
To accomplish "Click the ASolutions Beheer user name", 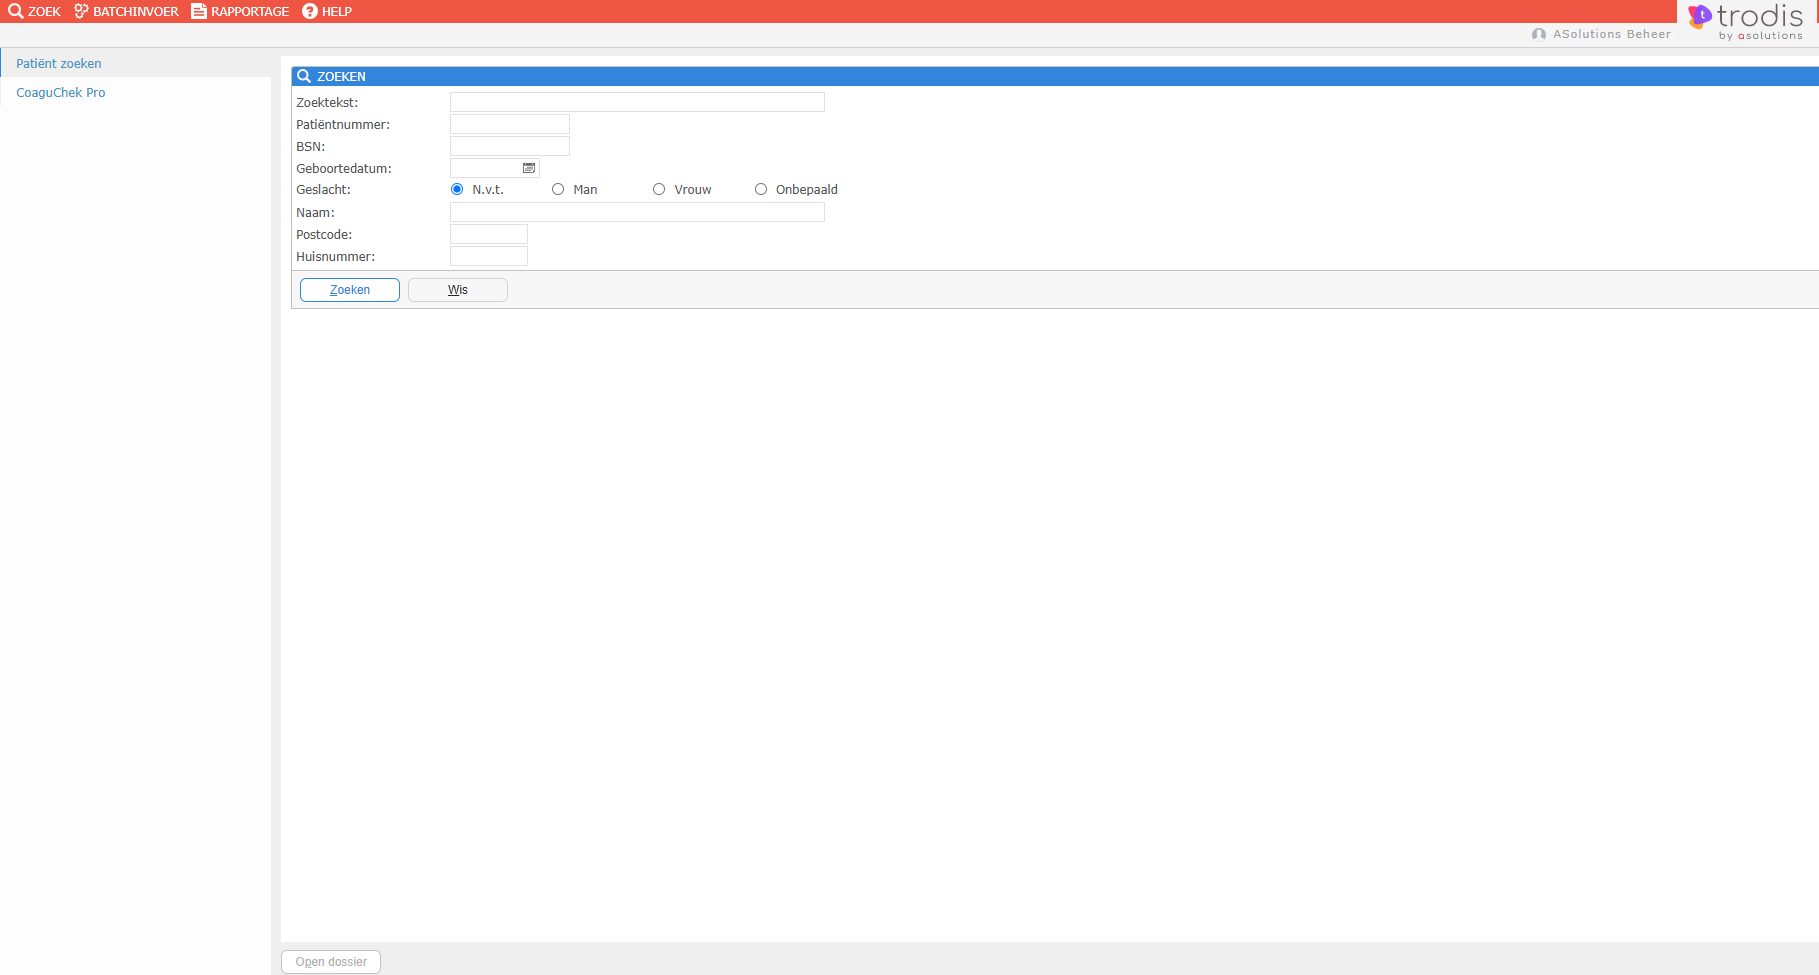I will (x=1612, y=34).
